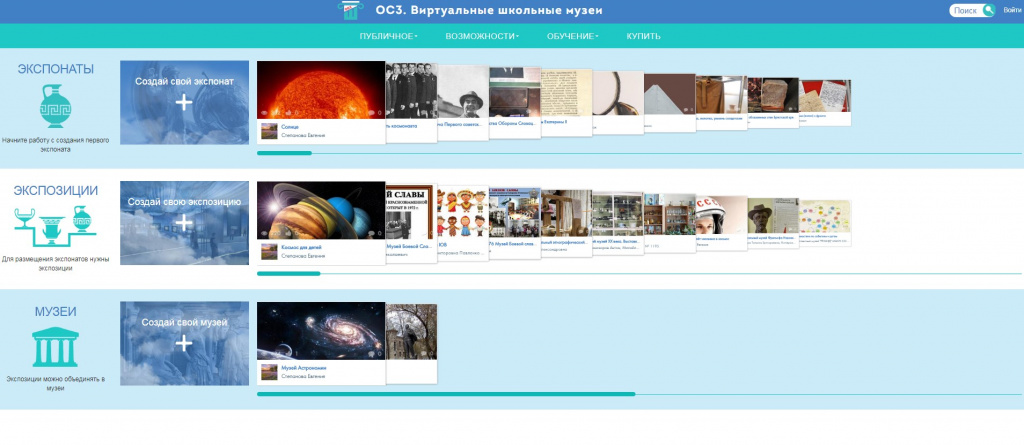Click plus sign on Создай свою экспозицию
This screenshot has width=1024, height=445.
[x=184, y=223]
